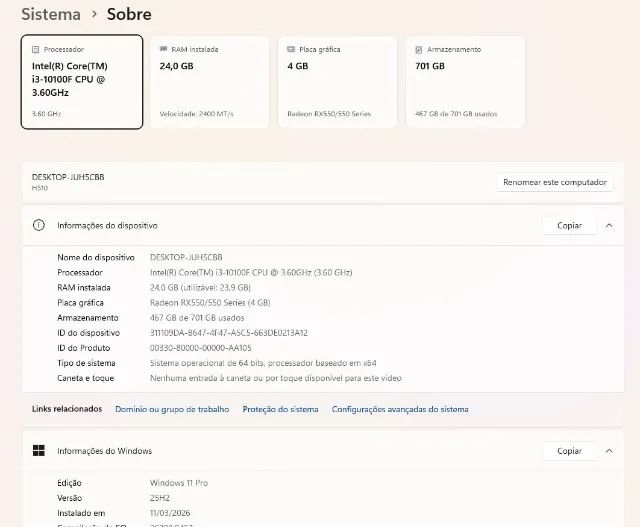Click the Windows logo icon
Screen dimensions: 640x527
click(x=39, y=451)
